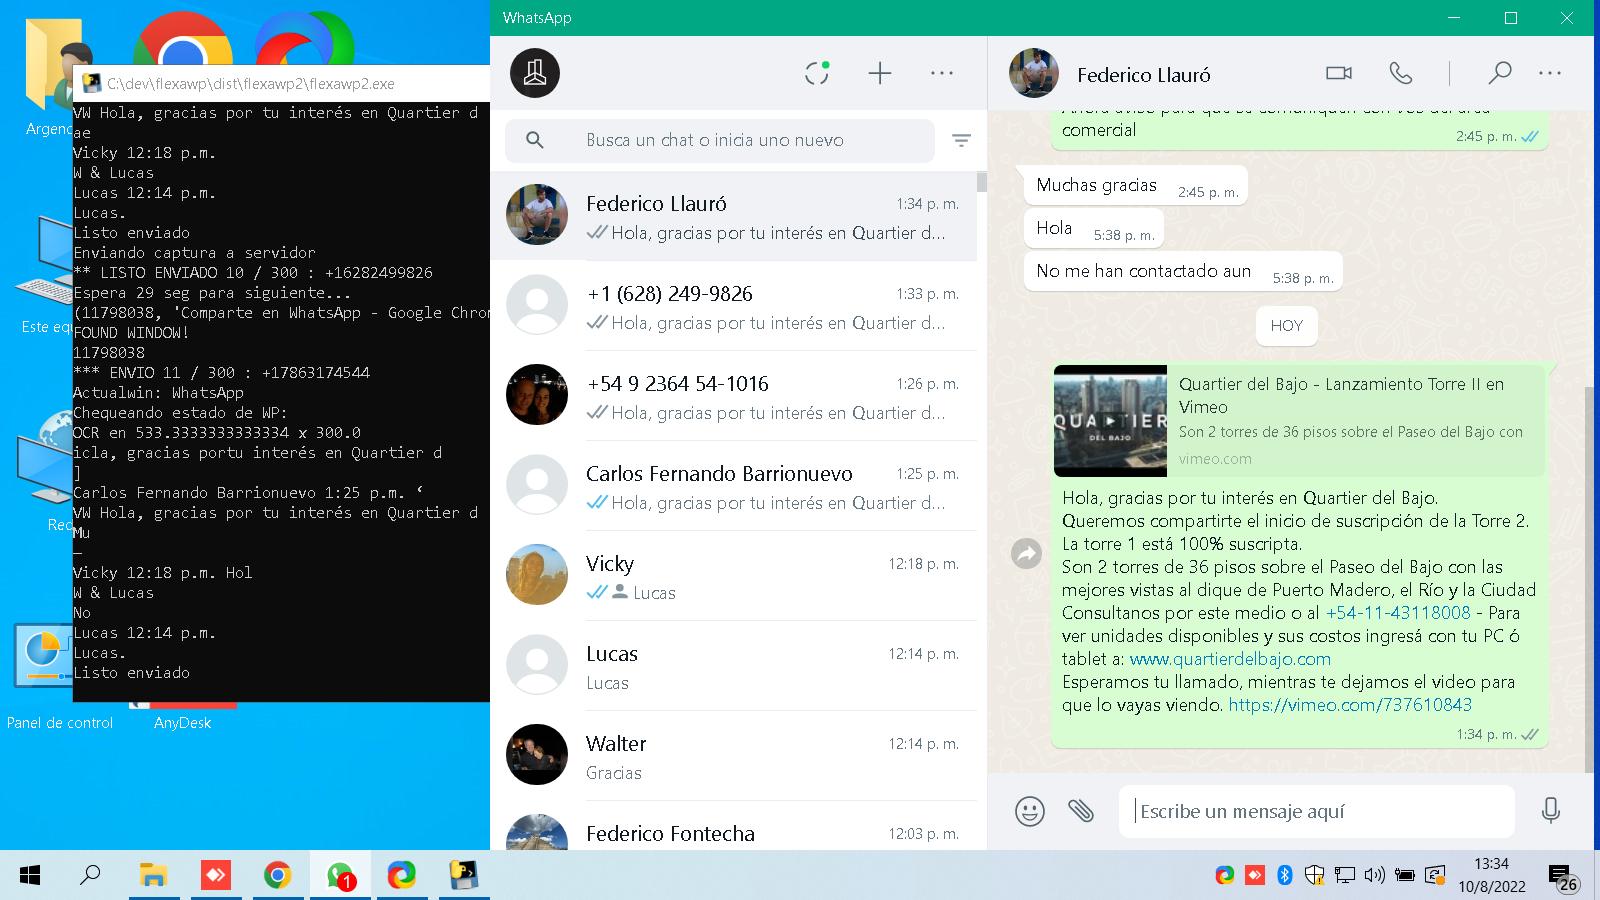
Task: Open chat list menu three dots
Action: 942,73
